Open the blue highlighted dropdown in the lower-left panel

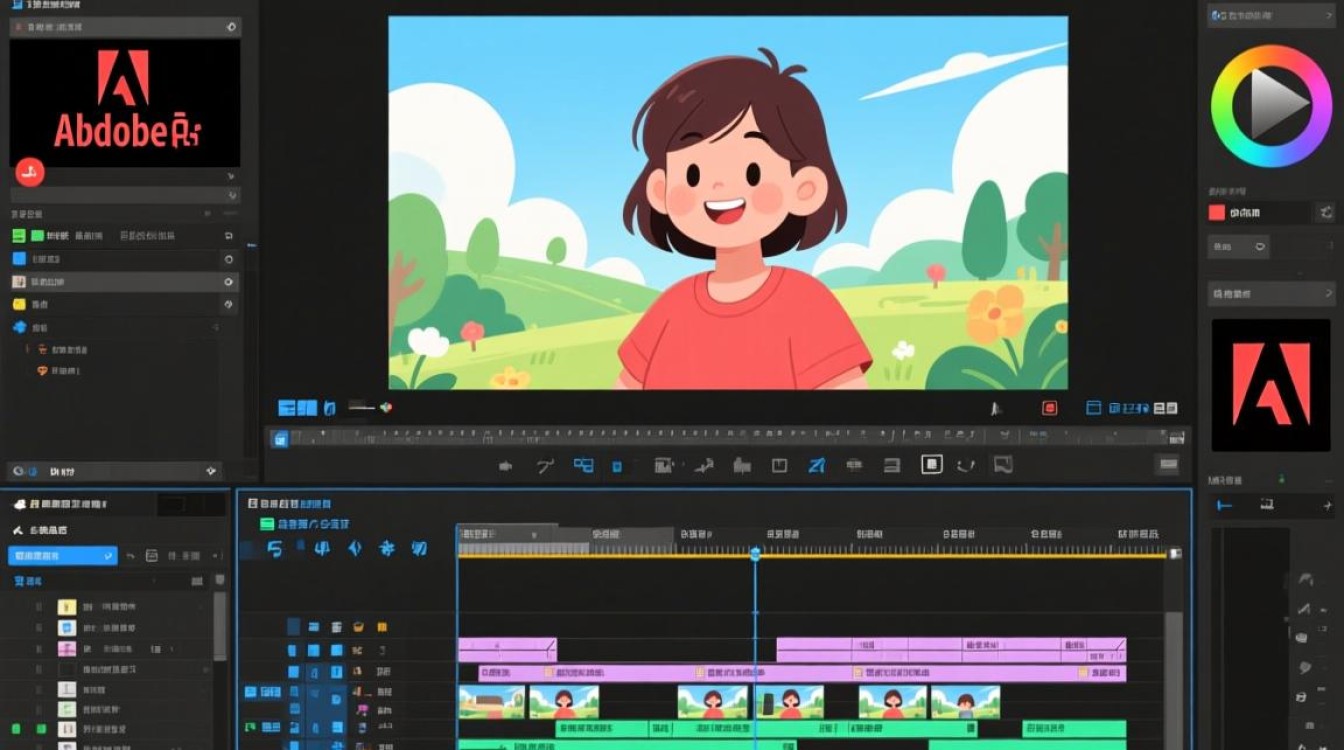coord(63,556)
